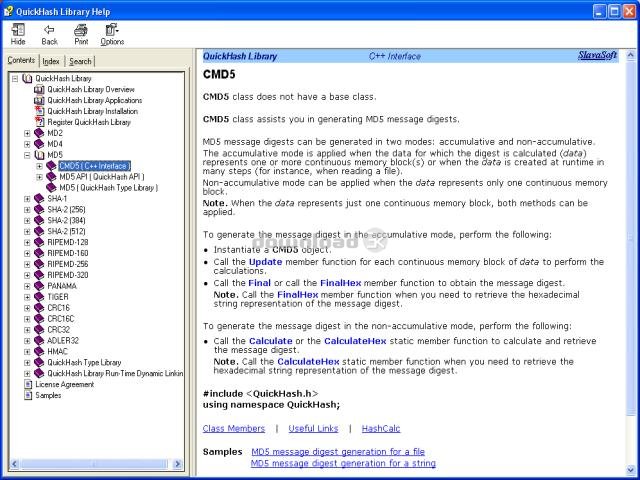
Task: Print the topic using Print icon
Action: (x=81, y=30)
